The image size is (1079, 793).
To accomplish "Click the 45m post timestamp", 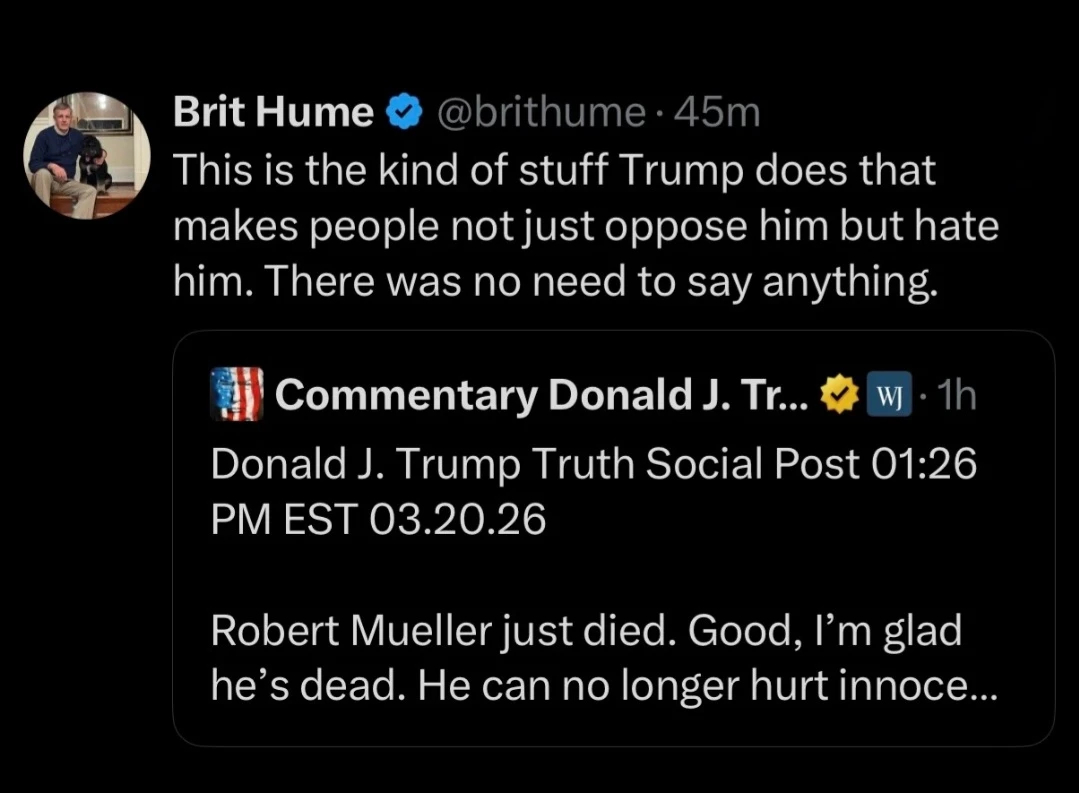I will point(718,114).
